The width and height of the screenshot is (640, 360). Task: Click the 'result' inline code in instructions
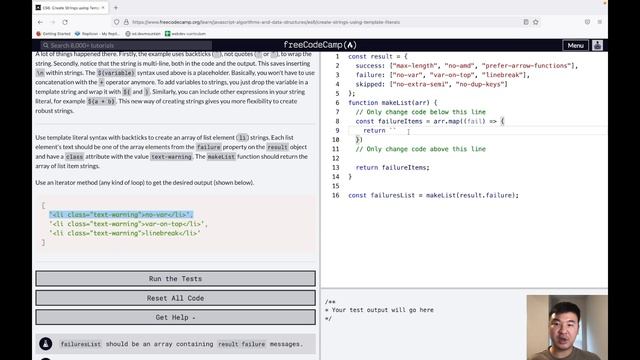tap(277, 147)
